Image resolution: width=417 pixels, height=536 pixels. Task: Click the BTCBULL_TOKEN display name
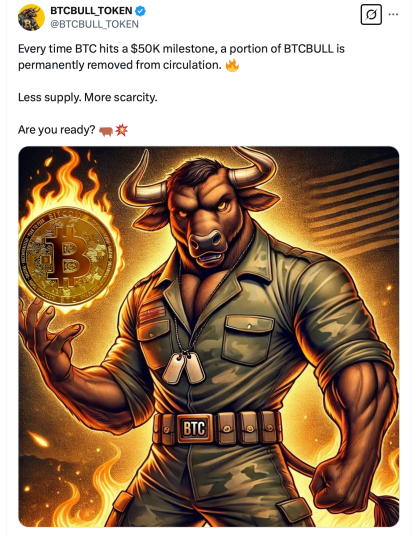(91, 11)
